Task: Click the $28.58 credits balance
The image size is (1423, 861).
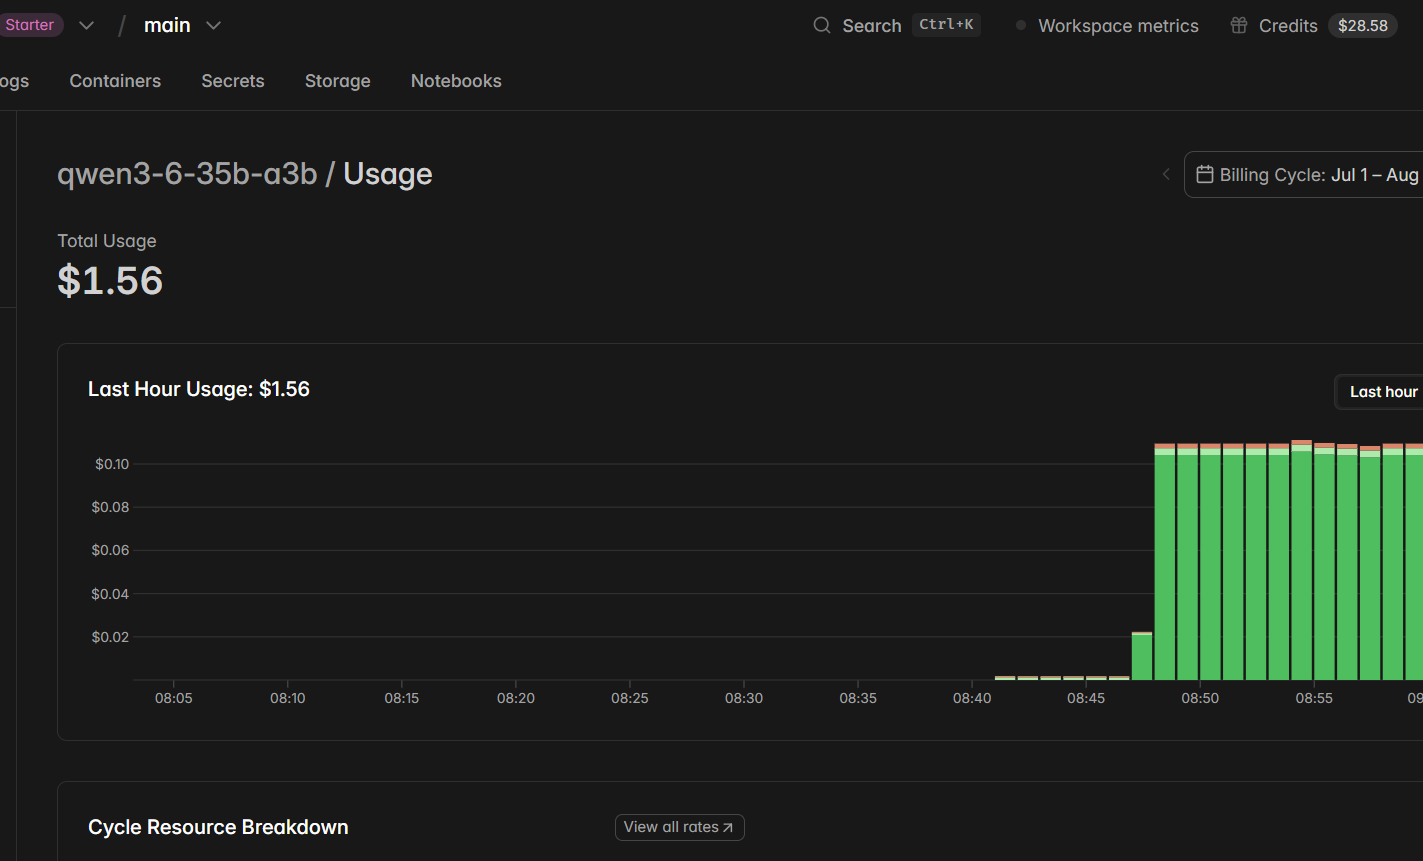Action: click(x=1363, y=25)
